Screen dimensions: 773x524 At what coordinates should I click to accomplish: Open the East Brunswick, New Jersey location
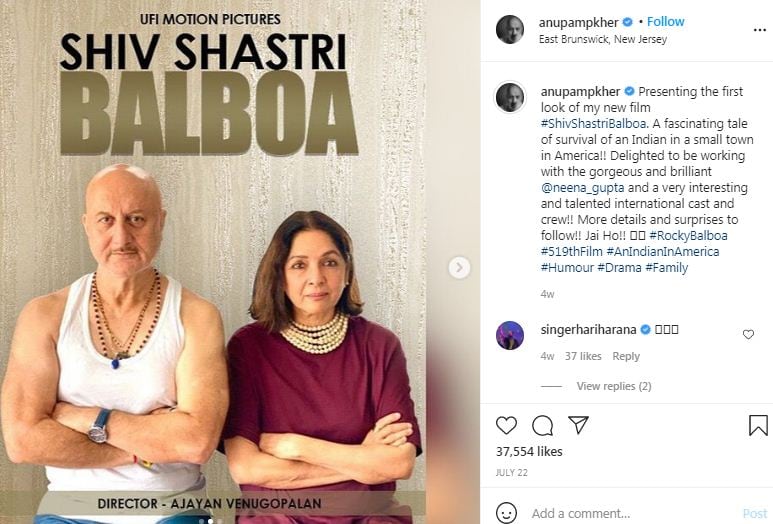[602, 39]
